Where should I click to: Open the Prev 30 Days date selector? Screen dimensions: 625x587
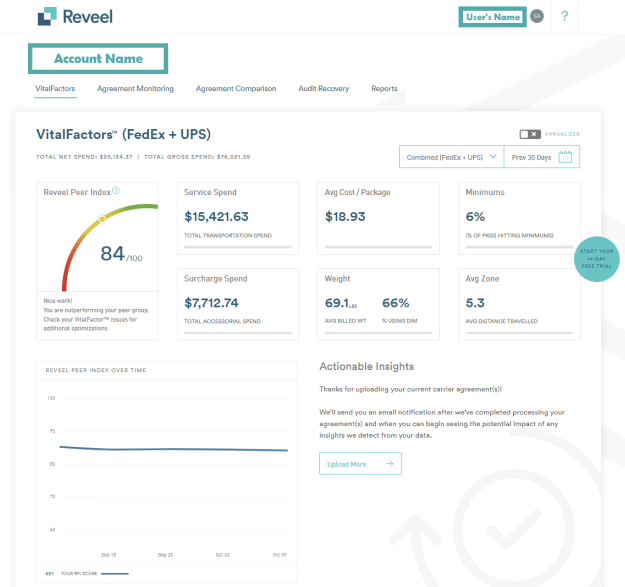click(x=542, y=157)
